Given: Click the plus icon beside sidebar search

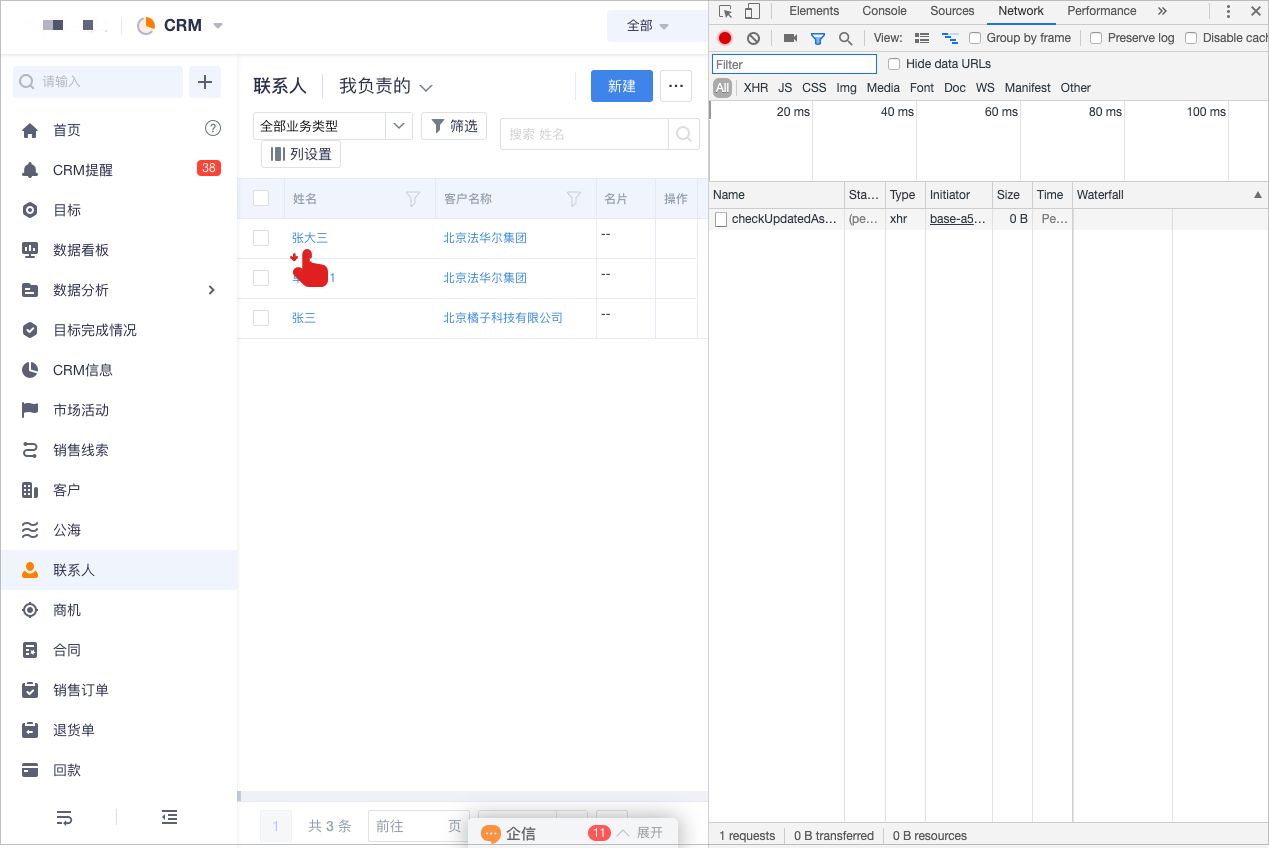Looking at the screenshot, I should pos(205,82).
